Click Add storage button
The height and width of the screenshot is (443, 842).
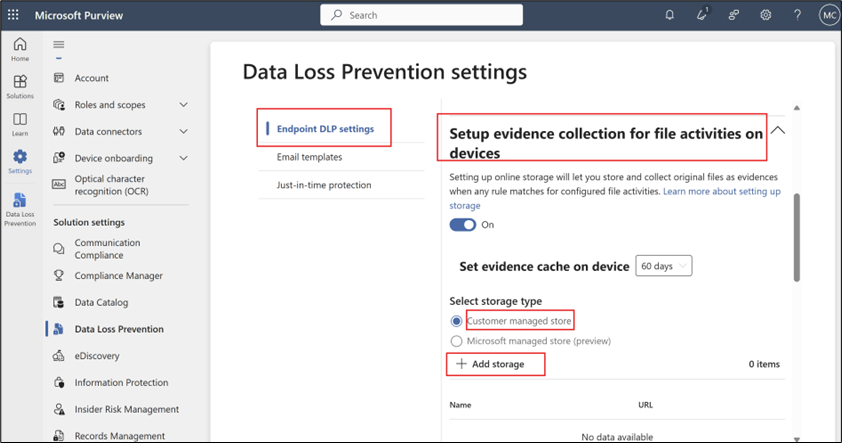coord(490,364)
